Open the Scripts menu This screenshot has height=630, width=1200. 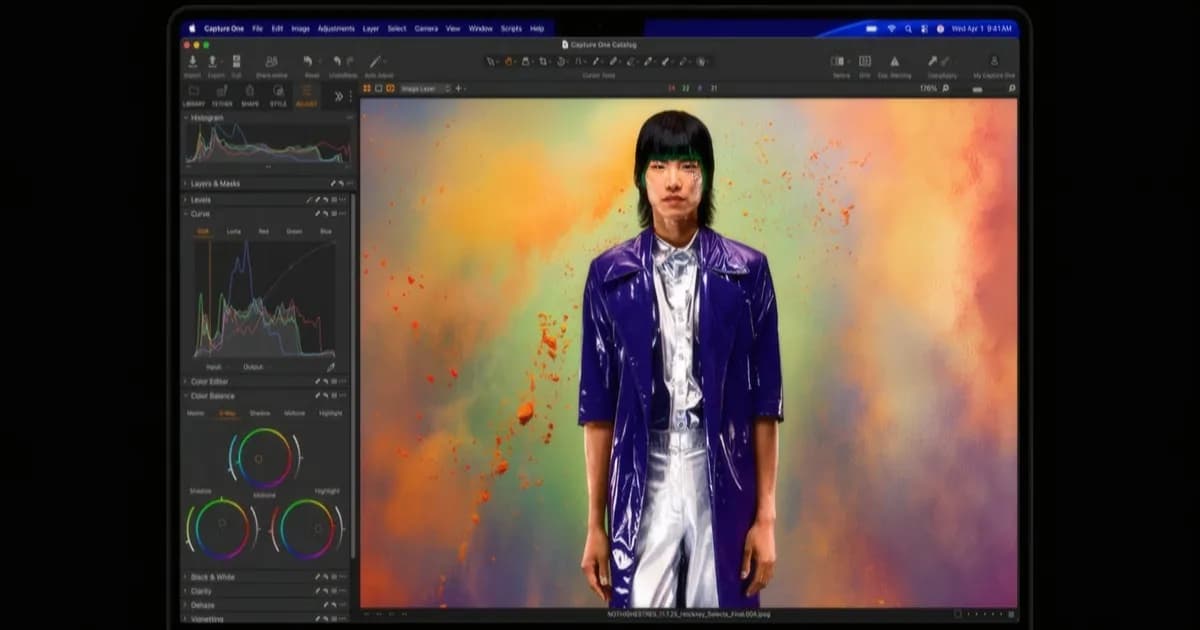point(512,29)
